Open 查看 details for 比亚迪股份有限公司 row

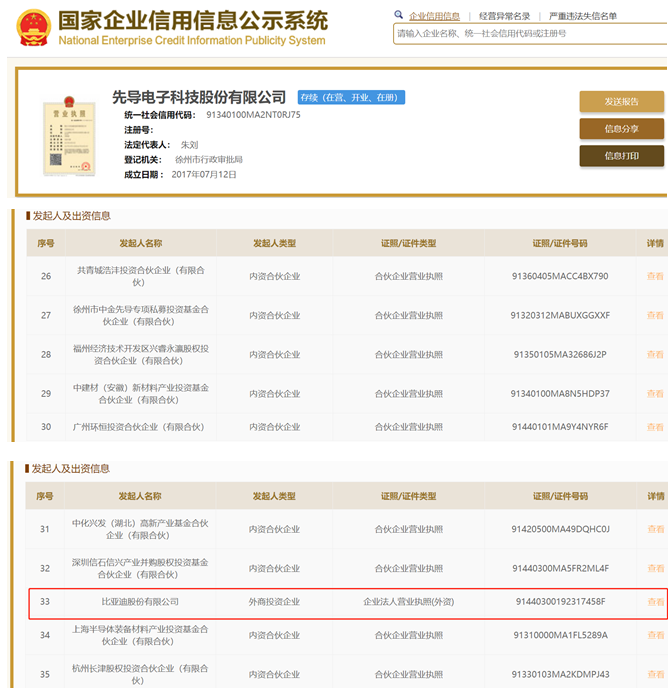655,602
